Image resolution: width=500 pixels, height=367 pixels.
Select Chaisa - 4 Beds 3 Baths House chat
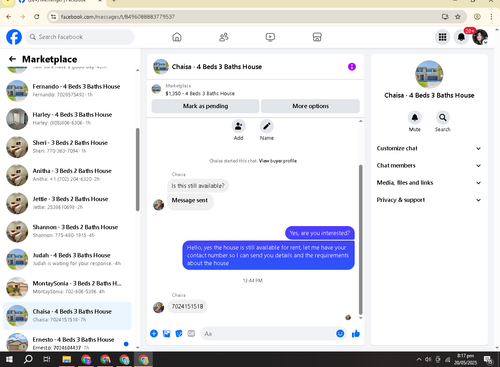click(67, 315)
